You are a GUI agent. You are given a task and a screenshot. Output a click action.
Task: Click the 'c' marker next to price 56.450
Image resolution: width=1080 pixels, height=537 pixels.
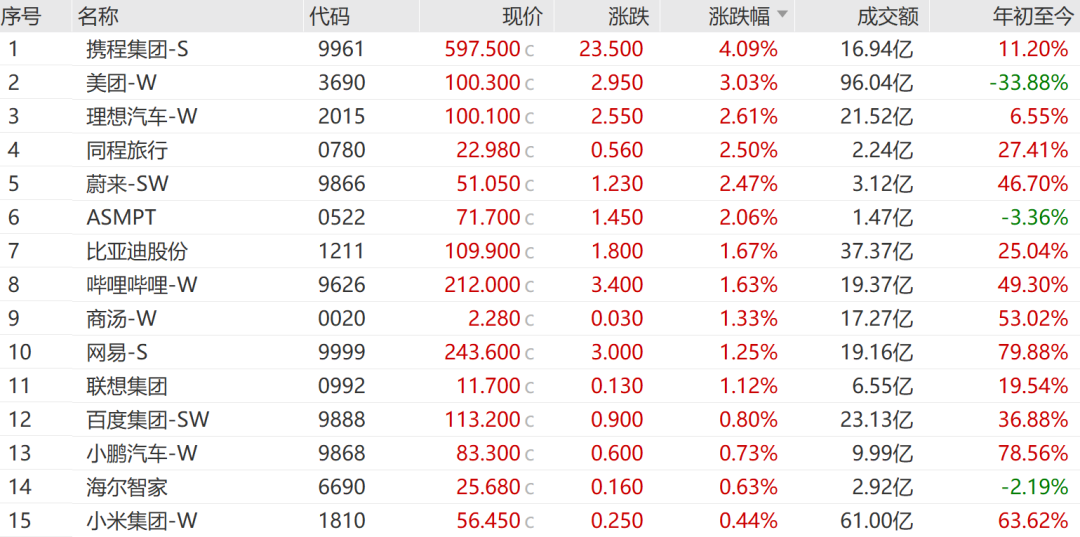pyautogui.click(x=530, y=521)
